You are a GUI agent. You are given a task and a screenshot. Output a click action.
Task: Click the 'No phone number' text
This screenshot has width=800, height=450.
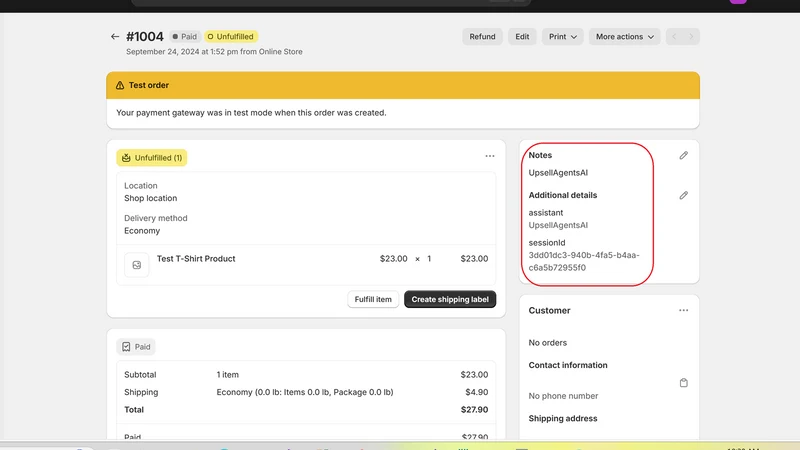pos(563,396)
